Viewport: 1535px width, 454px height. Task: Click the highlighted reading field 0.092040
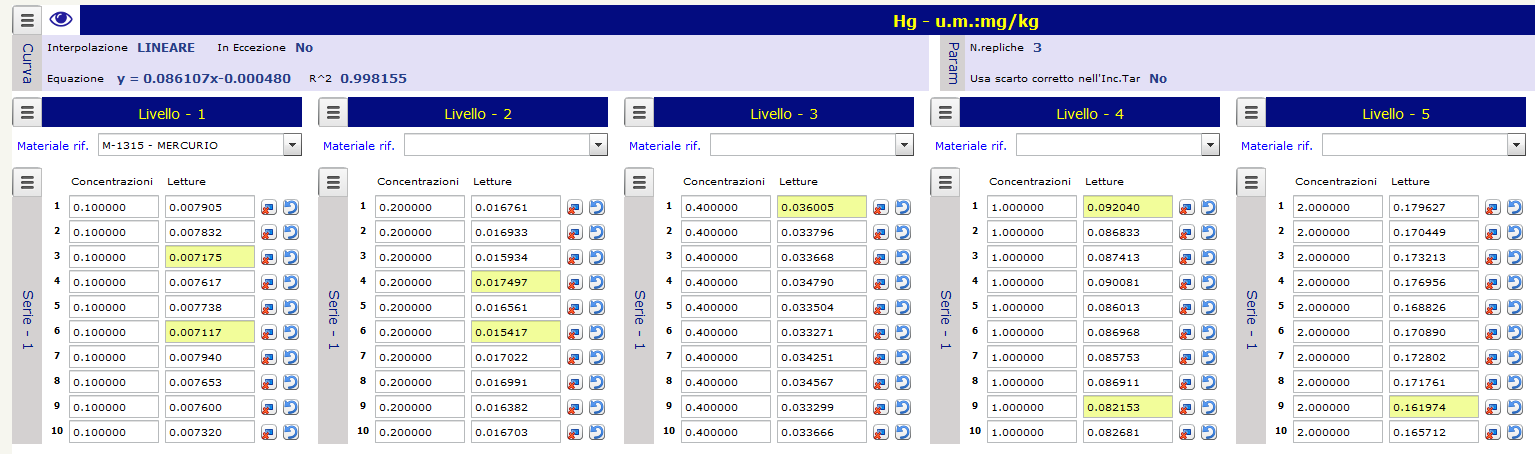click(1126, 207)
